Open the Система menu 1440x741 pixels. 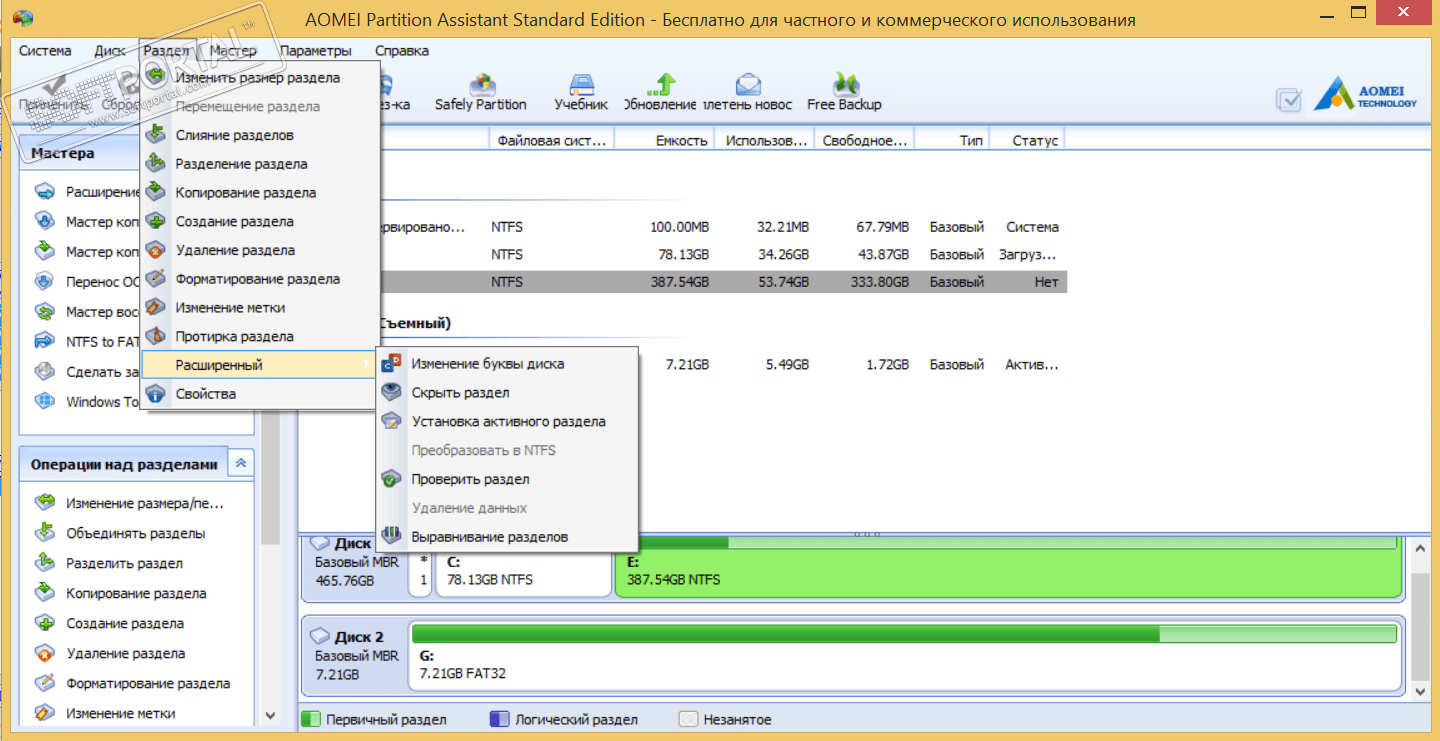(x=45, y=50)
